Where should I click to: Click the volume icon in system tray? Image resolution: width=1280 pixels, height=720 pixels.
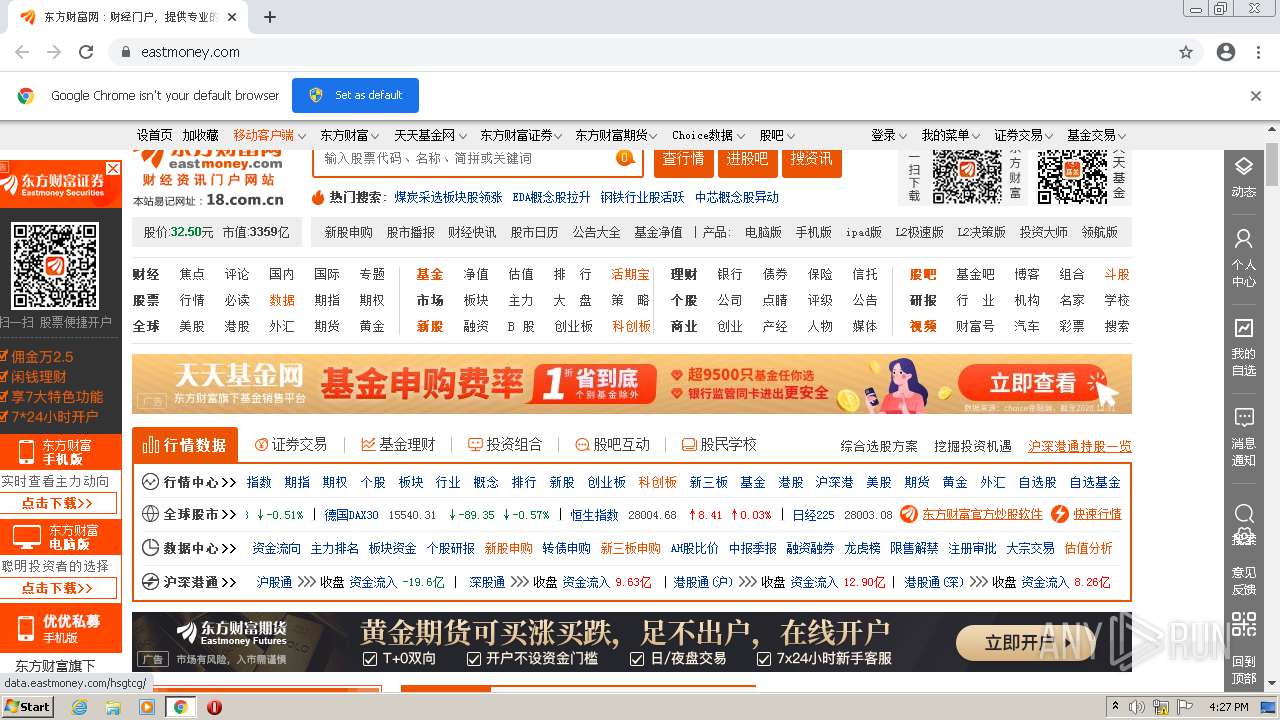(x=1137, y=707)
